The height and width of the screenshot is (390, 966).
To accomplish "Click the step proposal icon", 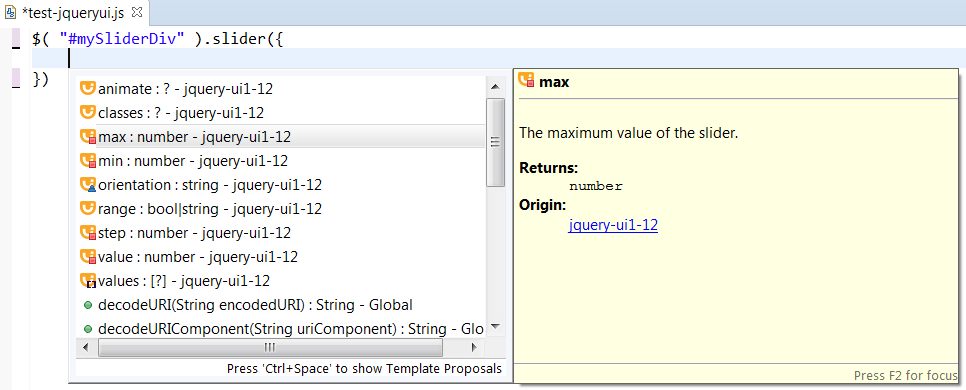I will (88, 233).
